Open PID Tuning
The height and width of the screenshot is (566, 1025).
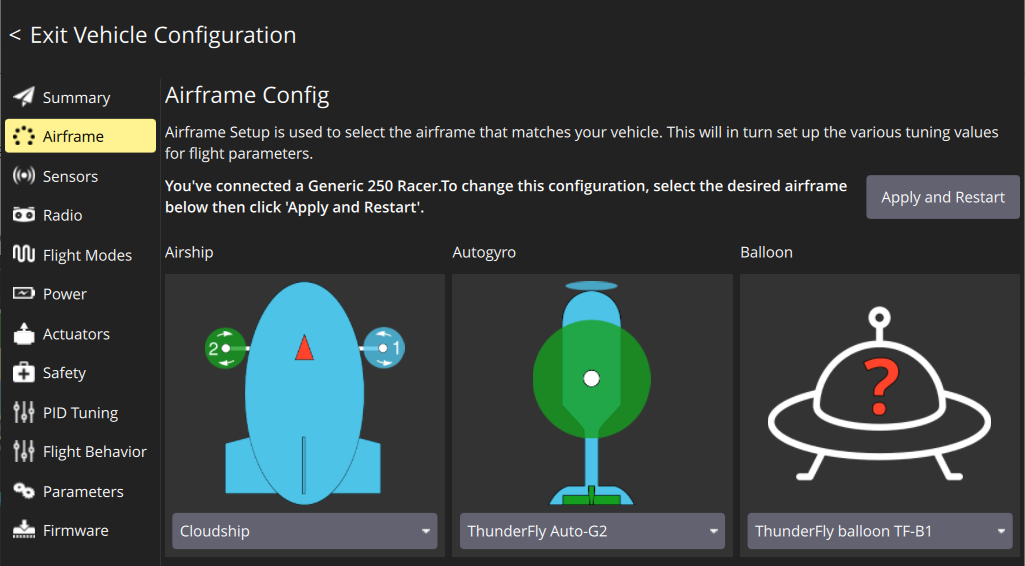[x=80, y=412]
